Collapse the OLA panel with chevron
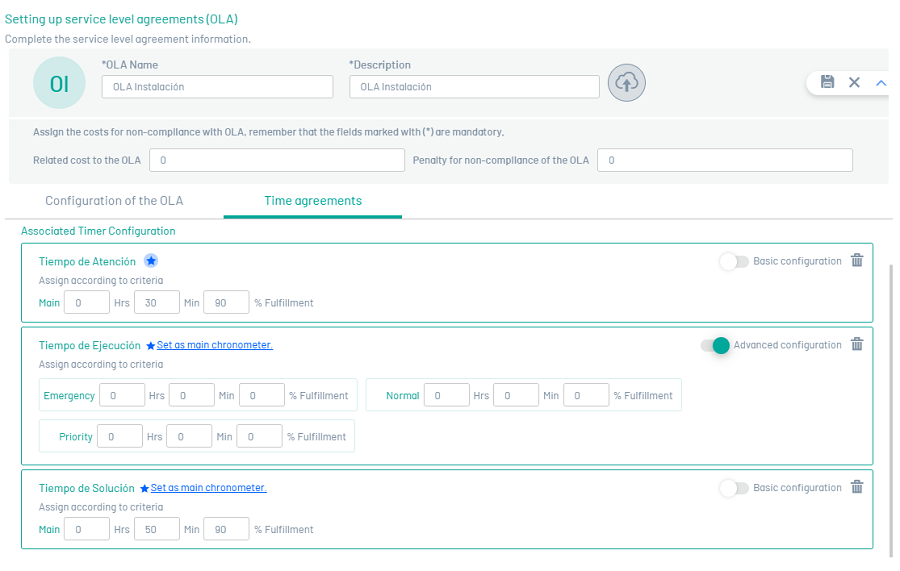 [x=881, y=82]
